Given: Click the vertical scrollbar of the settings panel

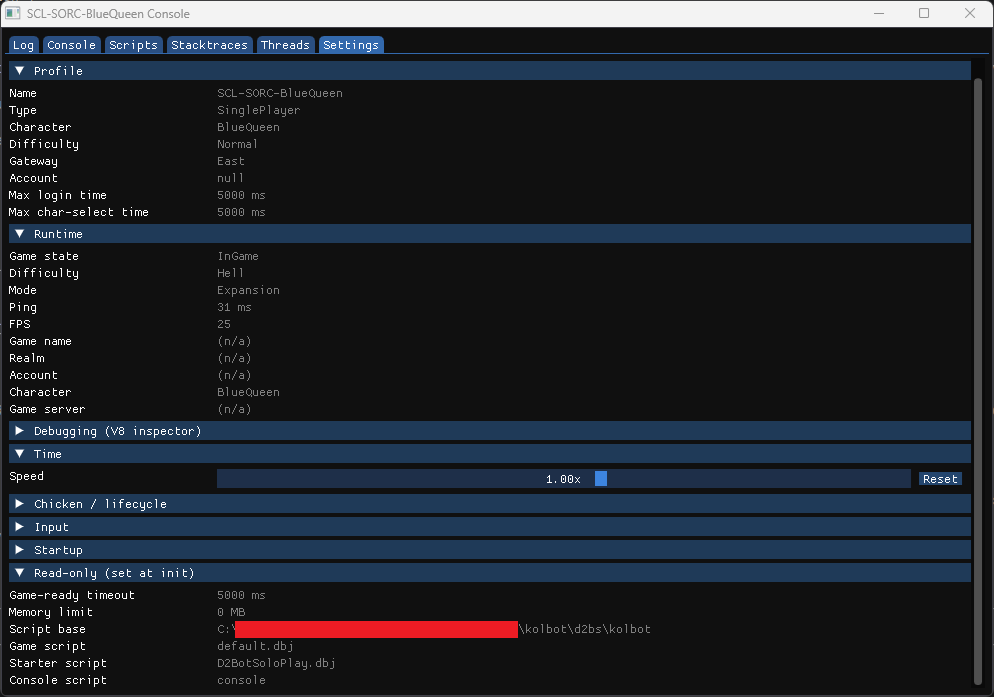Looking at the screenshot, I should click(x=978, y=381).
